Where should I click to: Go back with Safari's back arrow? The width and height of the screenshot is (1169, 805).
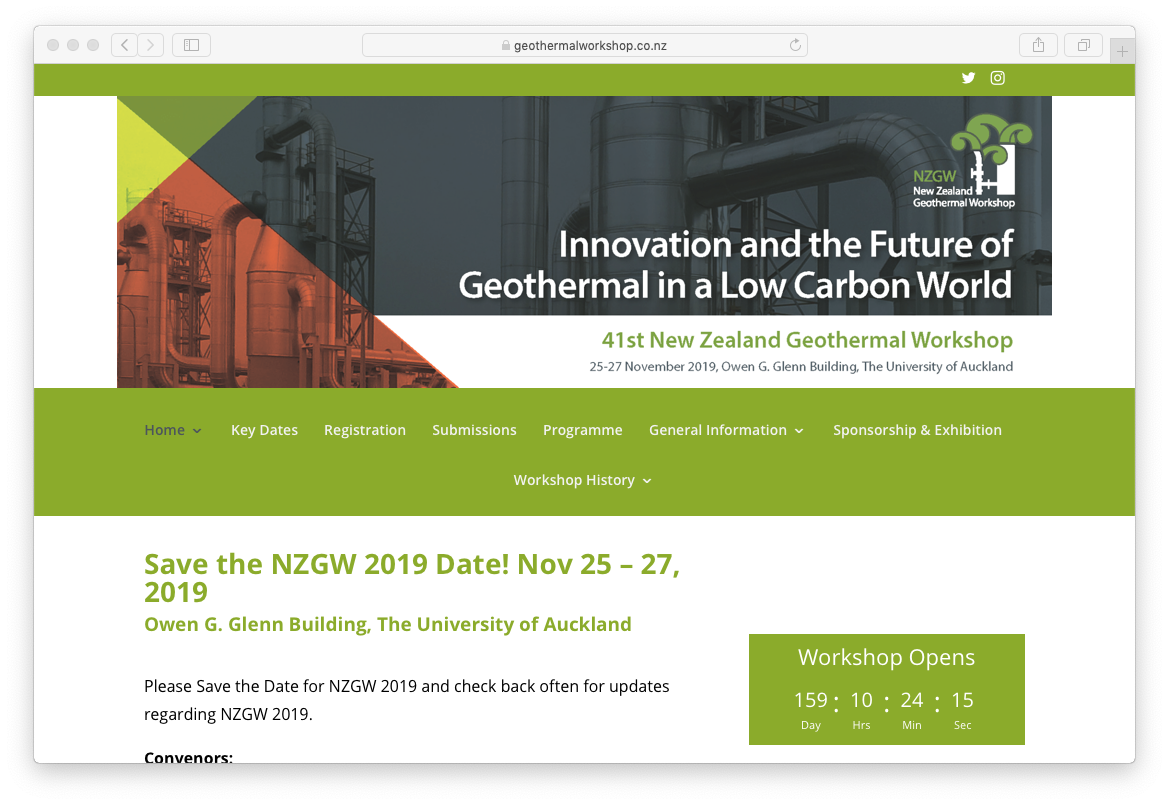tap(125, 45)
